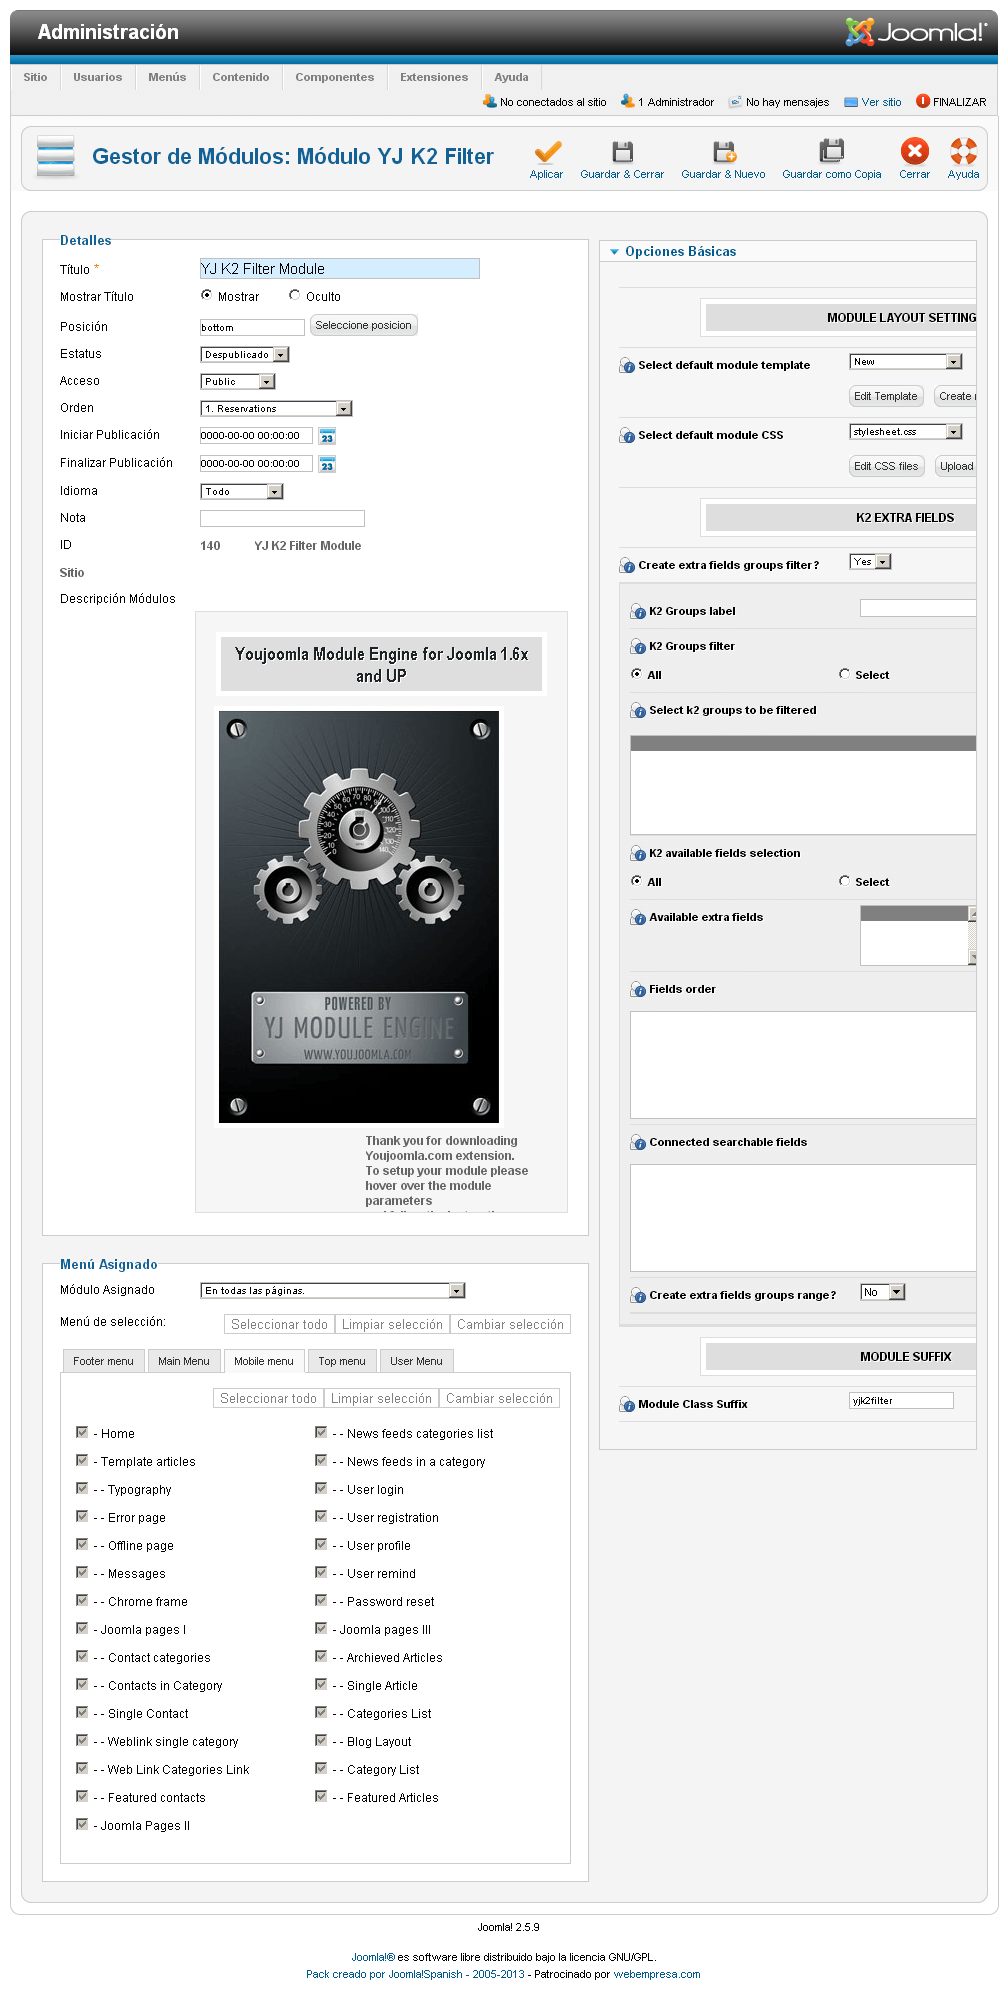Screen dimensions: 1006x2003
Task: Open the default module template dropdown
Action: click(x=906, y=362)
